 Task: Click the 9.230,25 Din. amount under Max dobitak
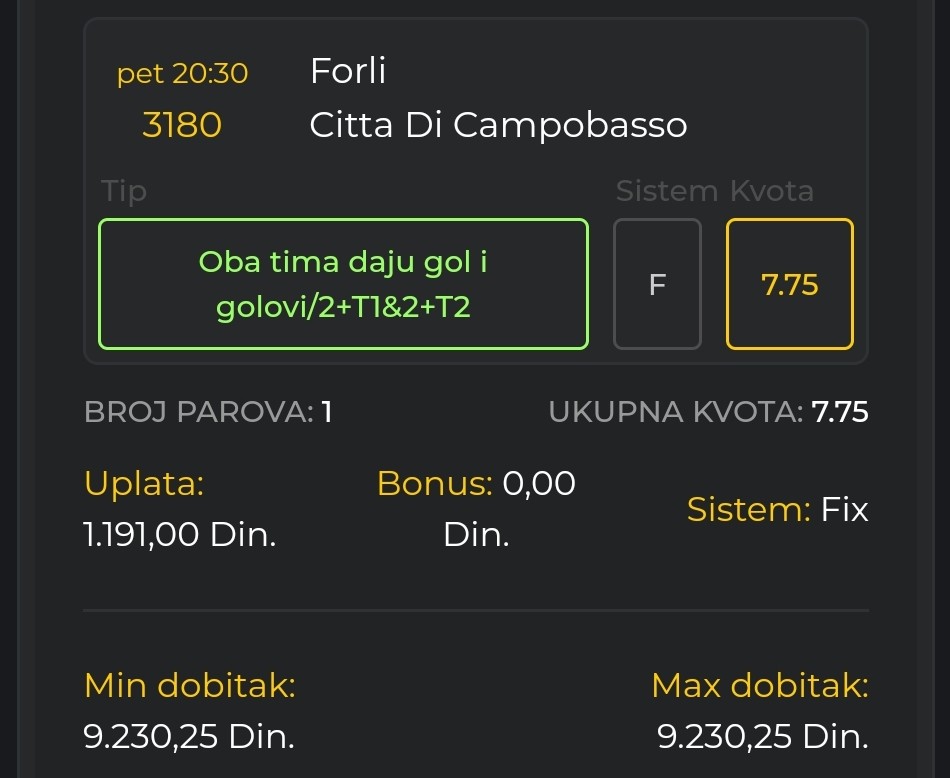(763, 737)
